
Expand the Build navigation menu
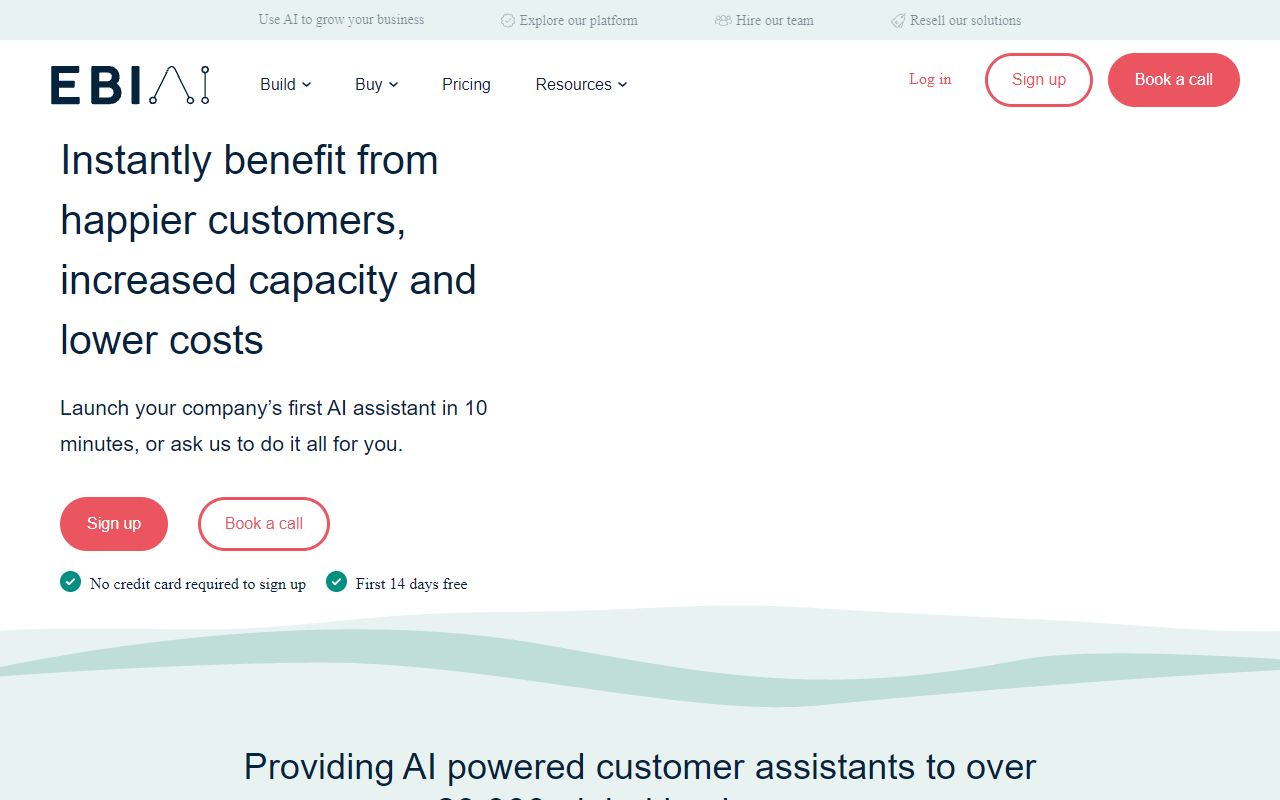[x=284, y=85]
